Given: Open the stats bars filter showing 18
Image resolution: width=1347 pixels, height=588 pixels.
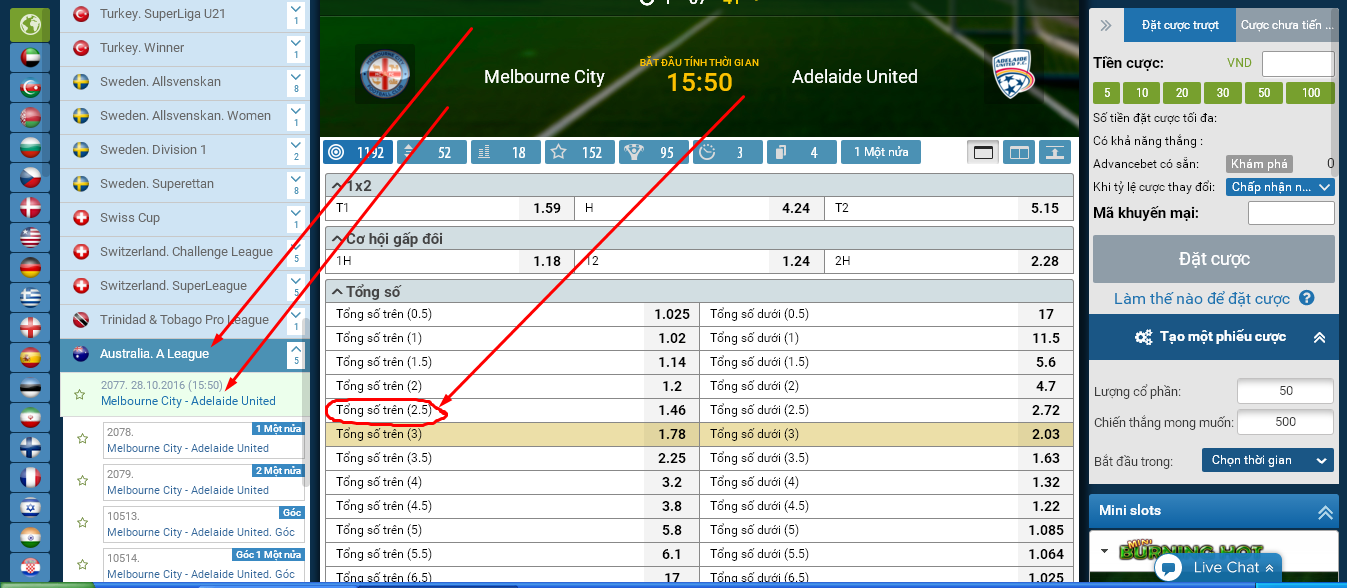Looking at the screenshot, I should tap(505, 152).
